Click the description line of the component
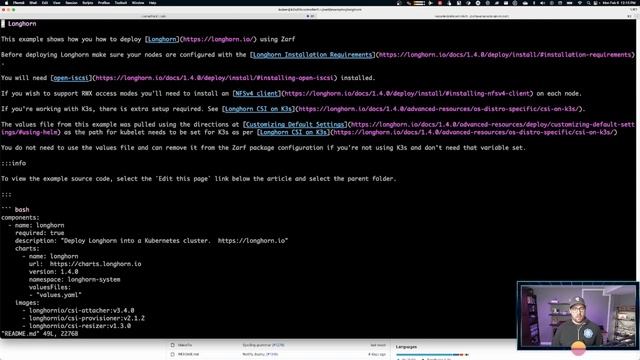 pyautogui.click(x=151, y=240)
